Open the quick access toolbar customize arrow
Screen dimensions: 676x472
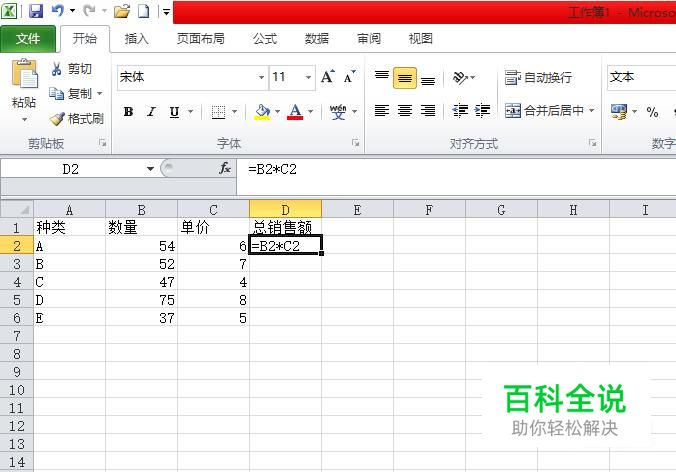(x=166, y=12)
